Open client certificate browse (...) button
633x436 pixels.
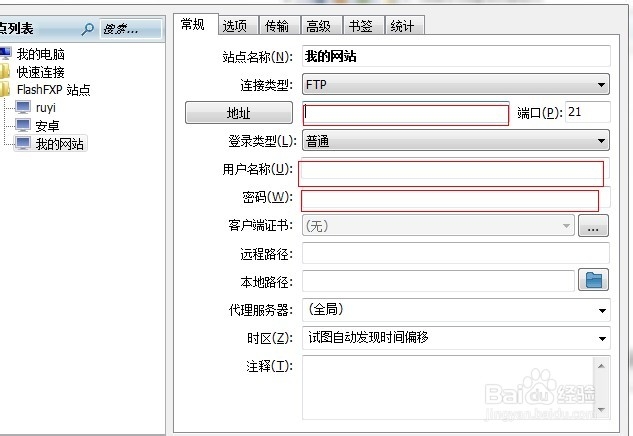593,225
